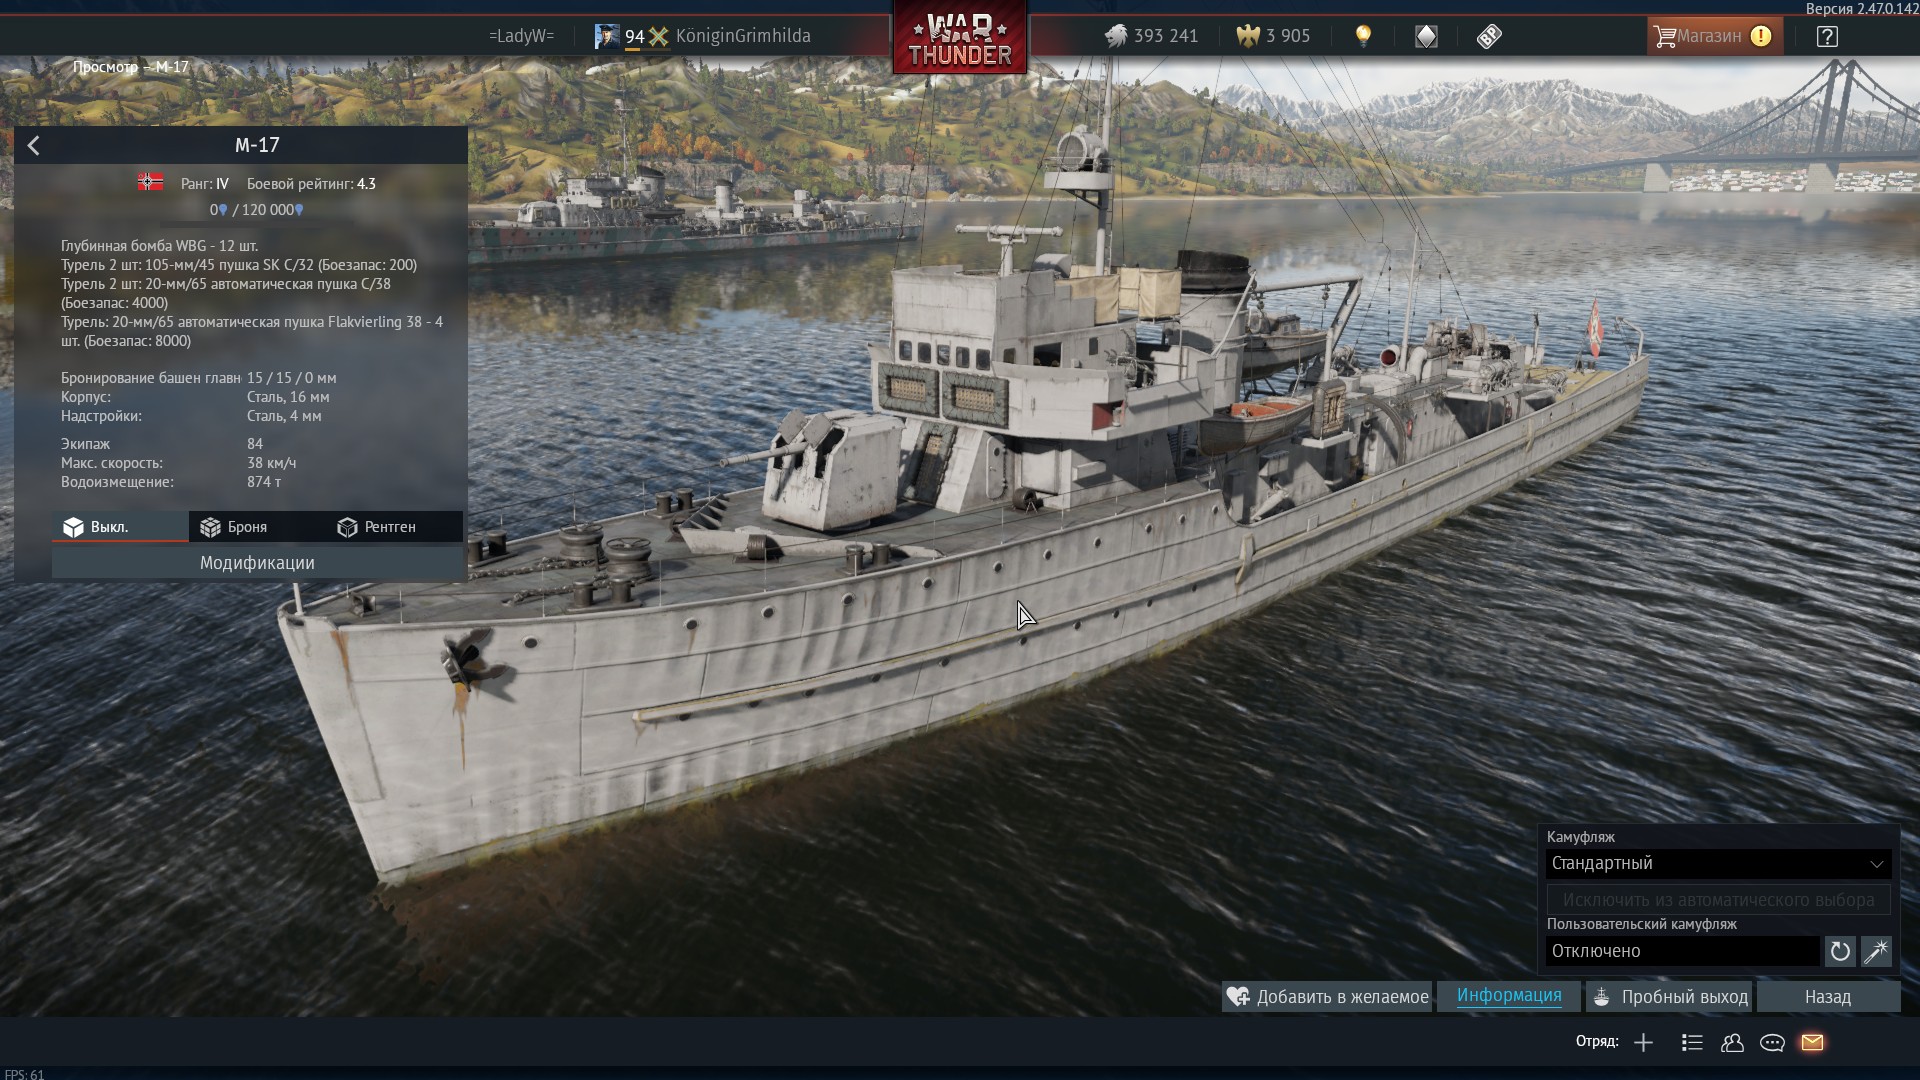The width and height of the screenshot is (1920, 1080).
Task: Click the silver lions balance 393 241
Action: [1151, 36]
